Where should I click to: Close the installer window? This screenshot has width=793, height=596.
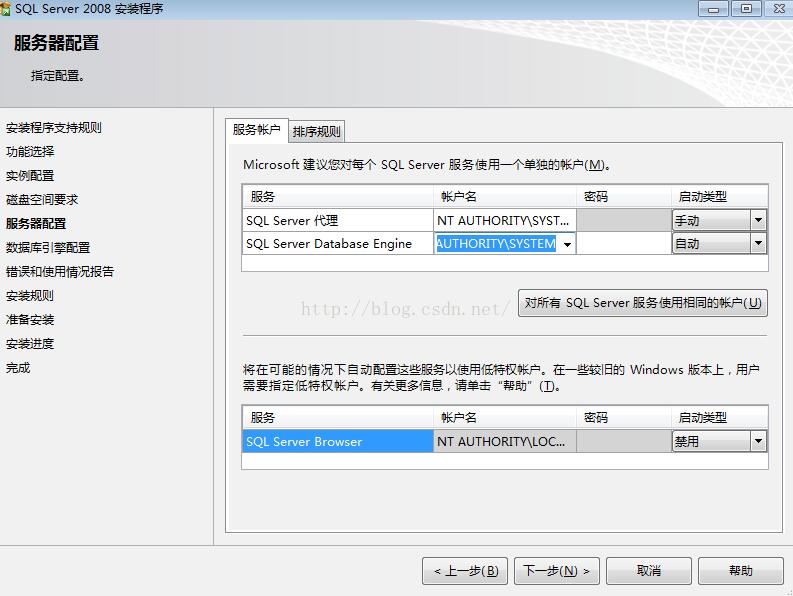[778, 9]
